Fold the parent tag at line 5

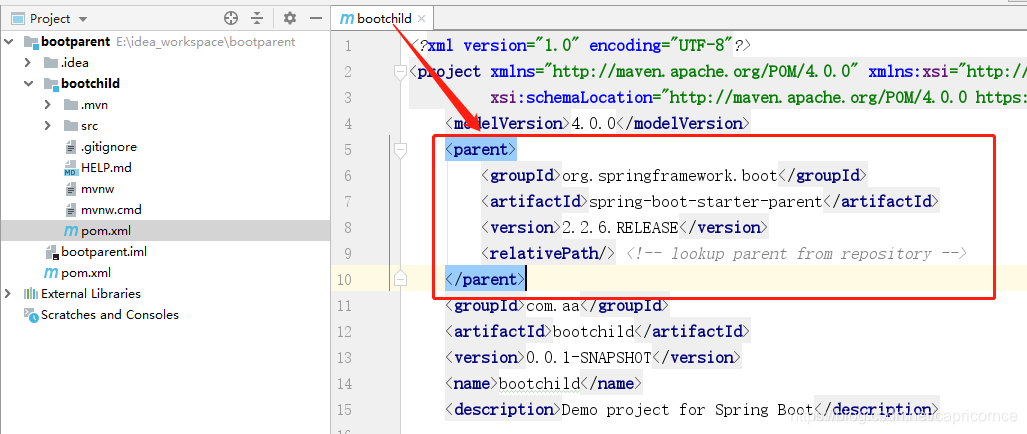pyautogui.click(x=400, y=151)
